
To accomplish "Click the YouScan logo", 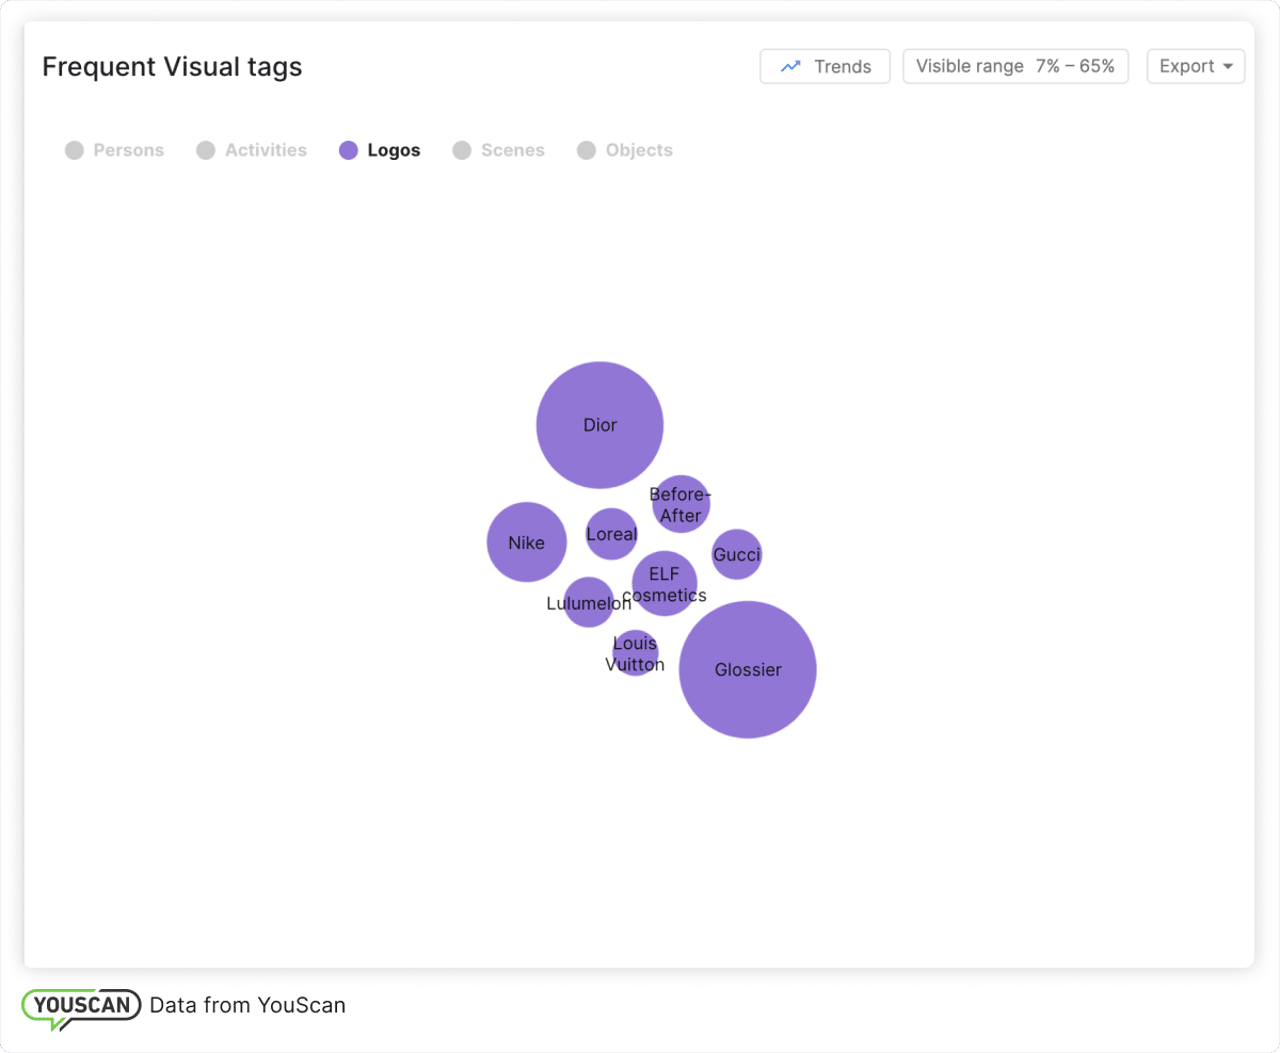I will [x=81, y=1006].
